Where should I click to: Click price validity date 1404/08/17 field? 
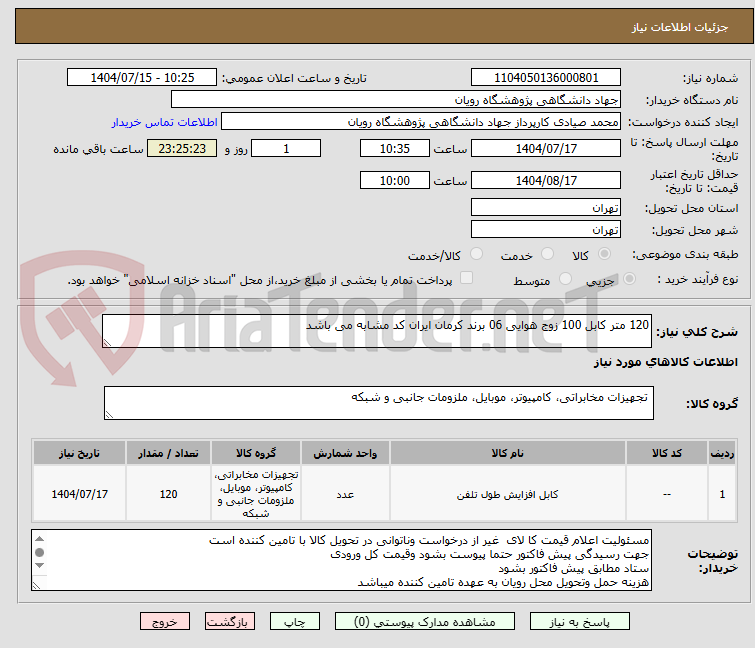pos(546,180)
